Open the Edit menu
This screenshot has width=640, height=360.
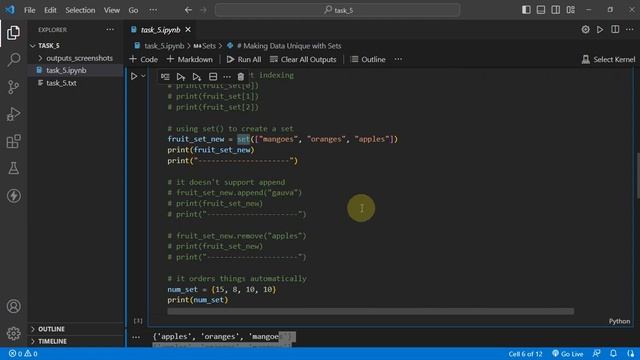point(50,10)
